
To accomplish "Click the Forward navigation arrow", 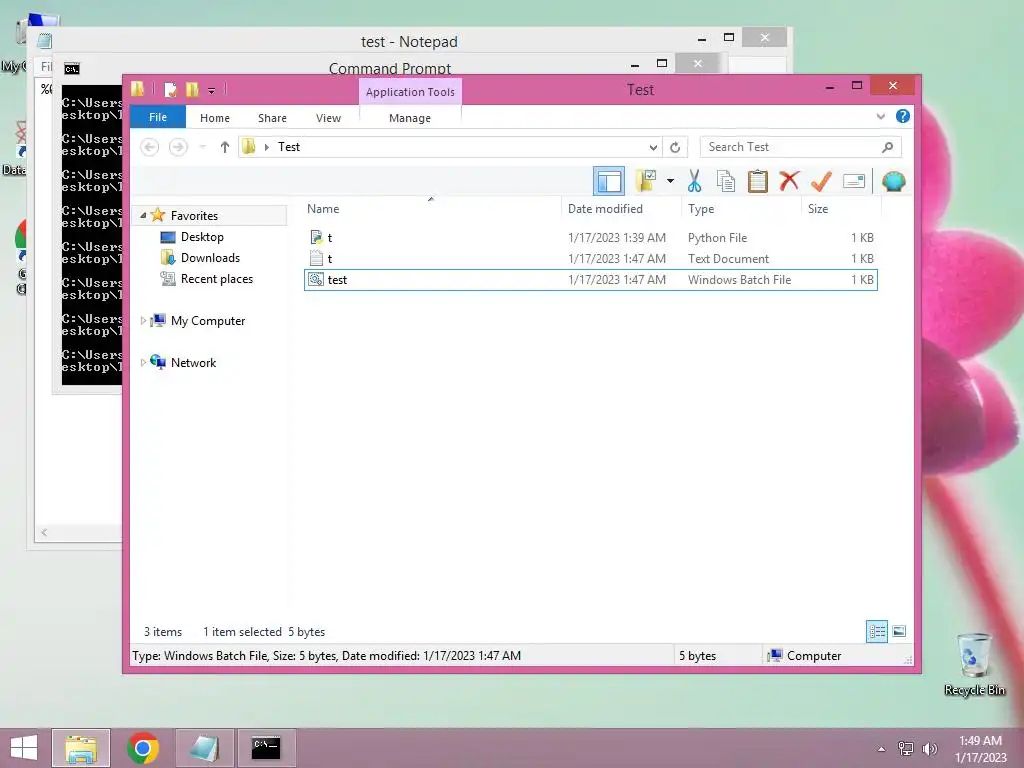I will click(x=178, y=147).
